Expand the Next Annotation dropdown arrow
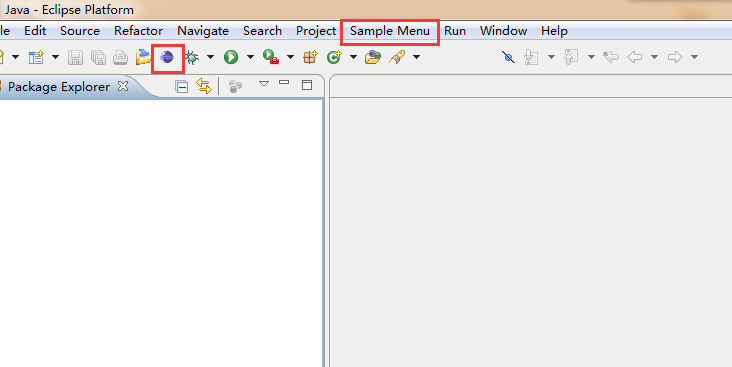The height and width of the screenshot is (367, 732). coord(551,57)
